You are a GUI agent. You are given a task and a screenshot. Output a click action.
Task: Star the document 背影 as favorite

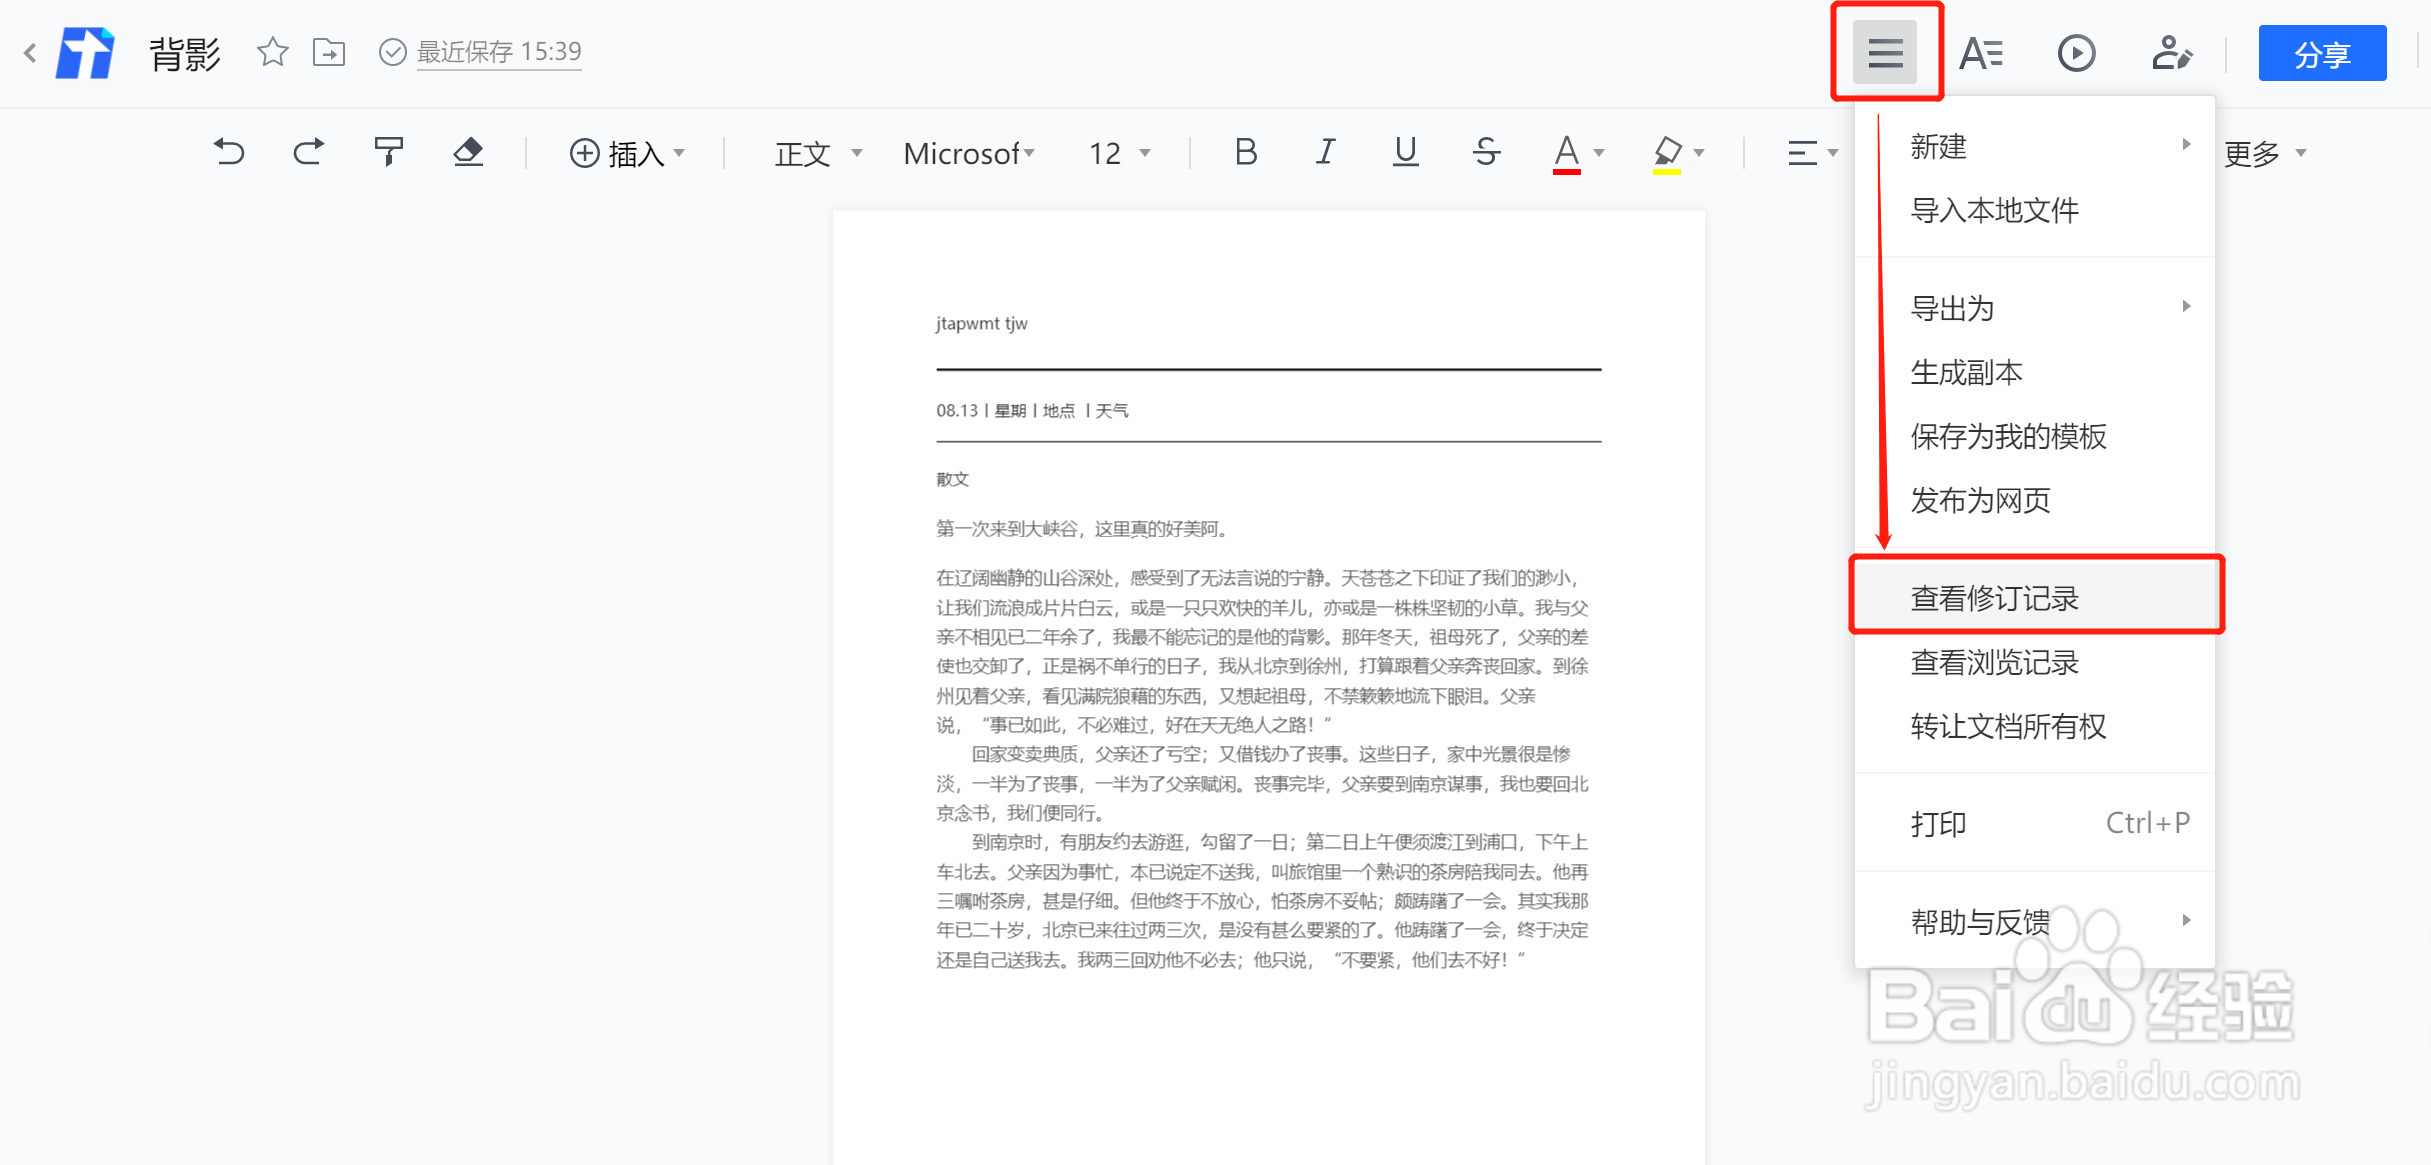pos(271,52)
